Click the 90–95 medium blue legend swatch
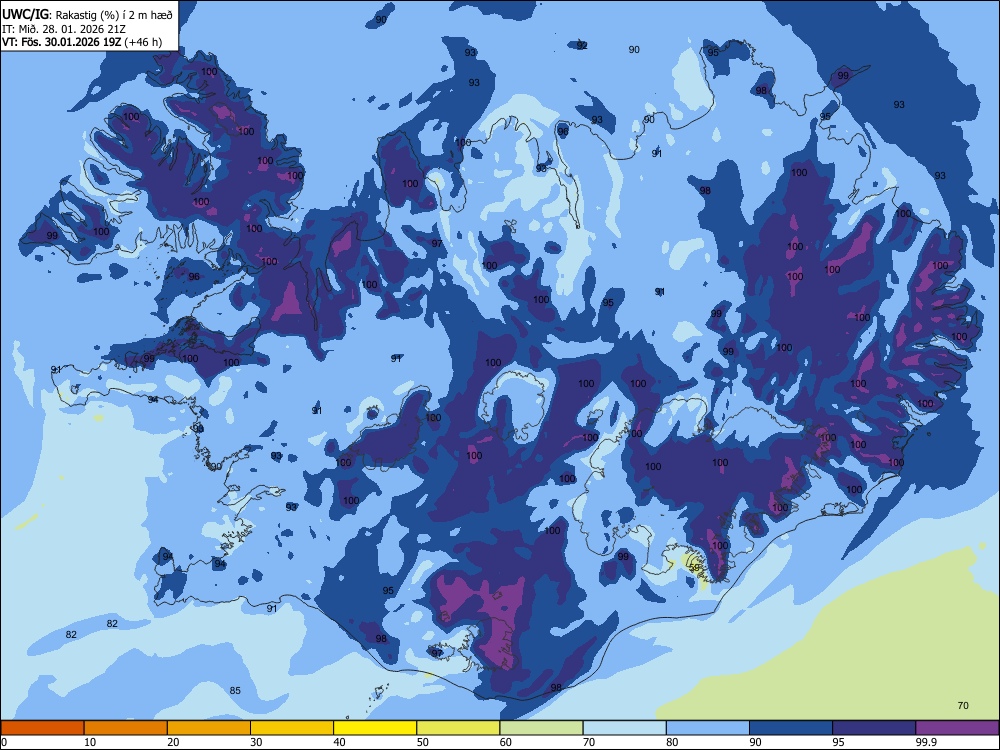Screen dimensions: 1000x750 (x=791, y=728)
